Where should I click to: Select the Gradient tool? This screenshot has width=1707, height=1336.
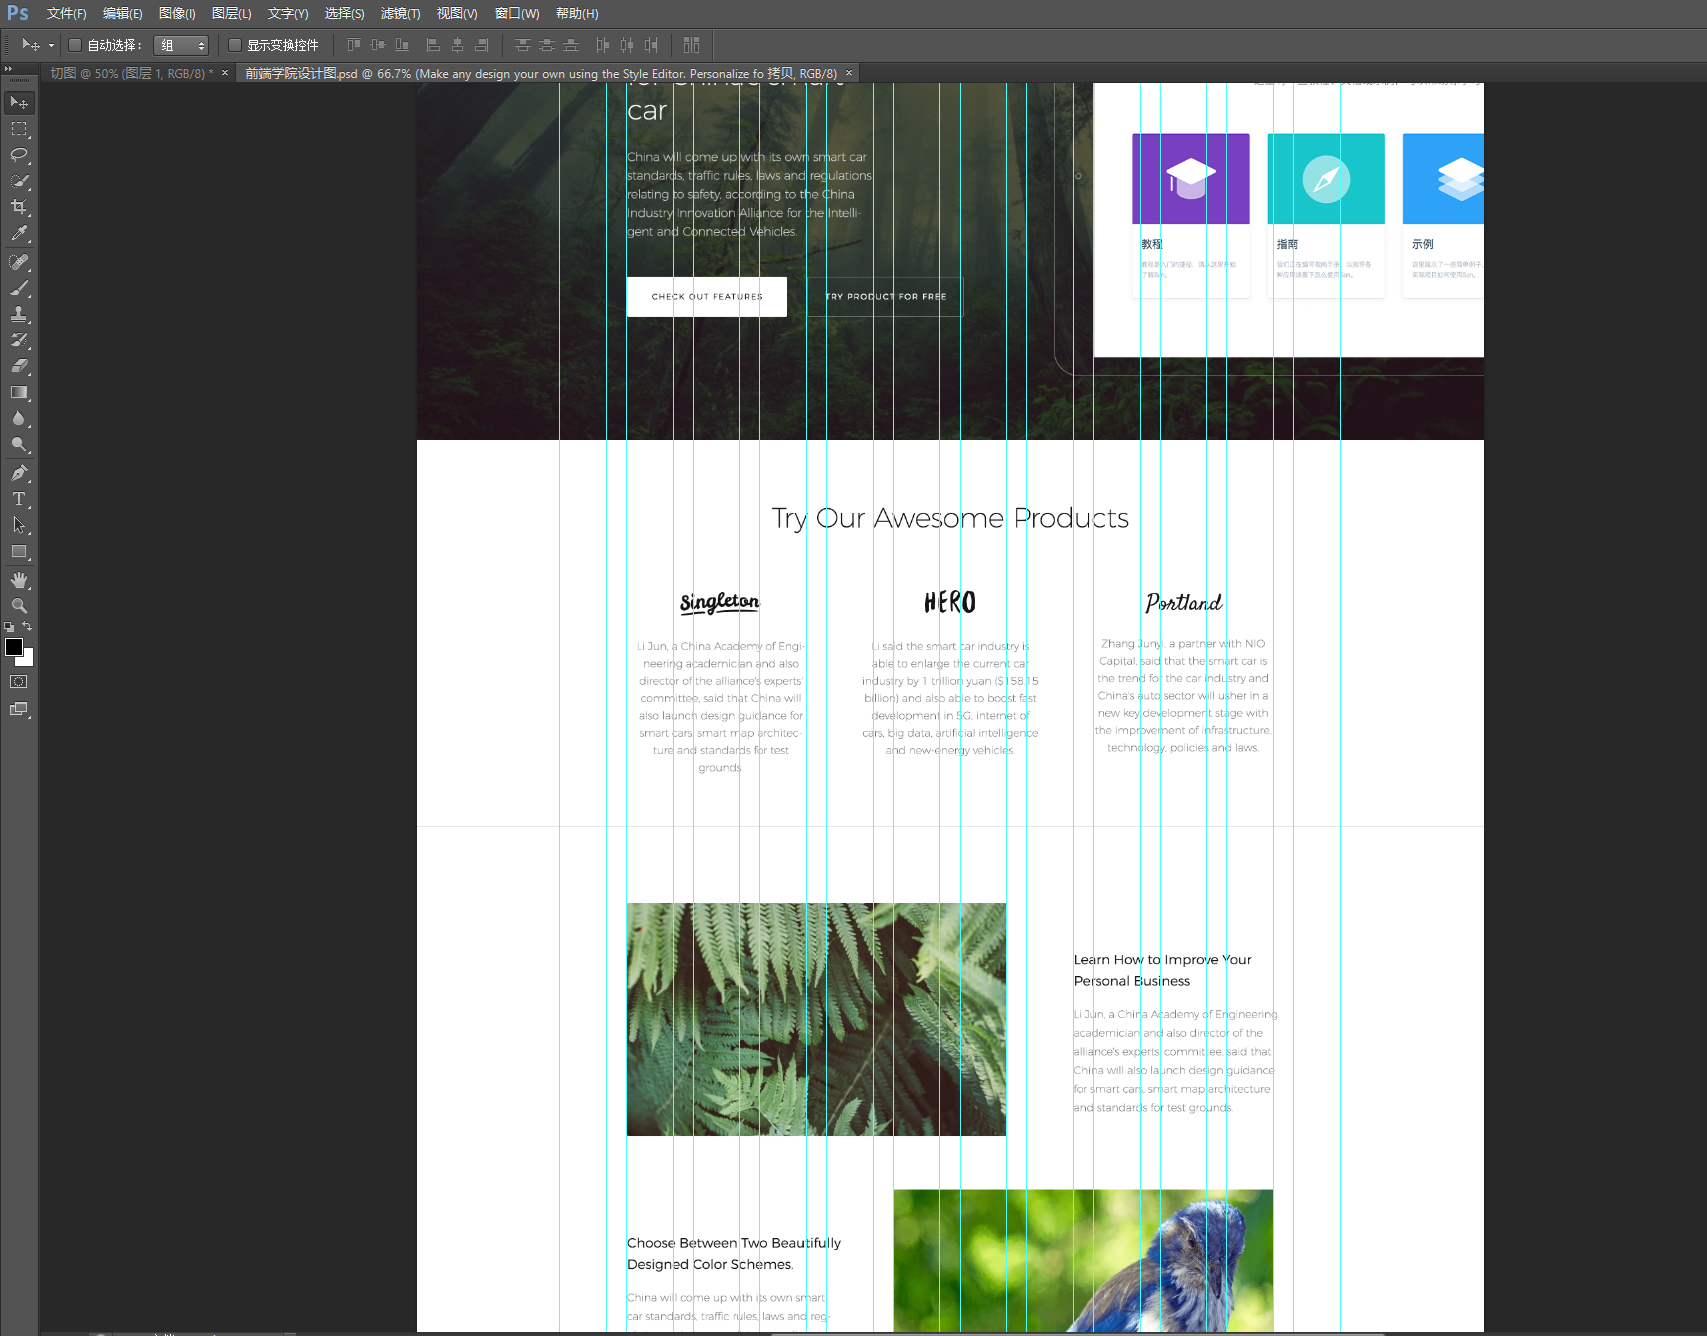pos(19,392)
